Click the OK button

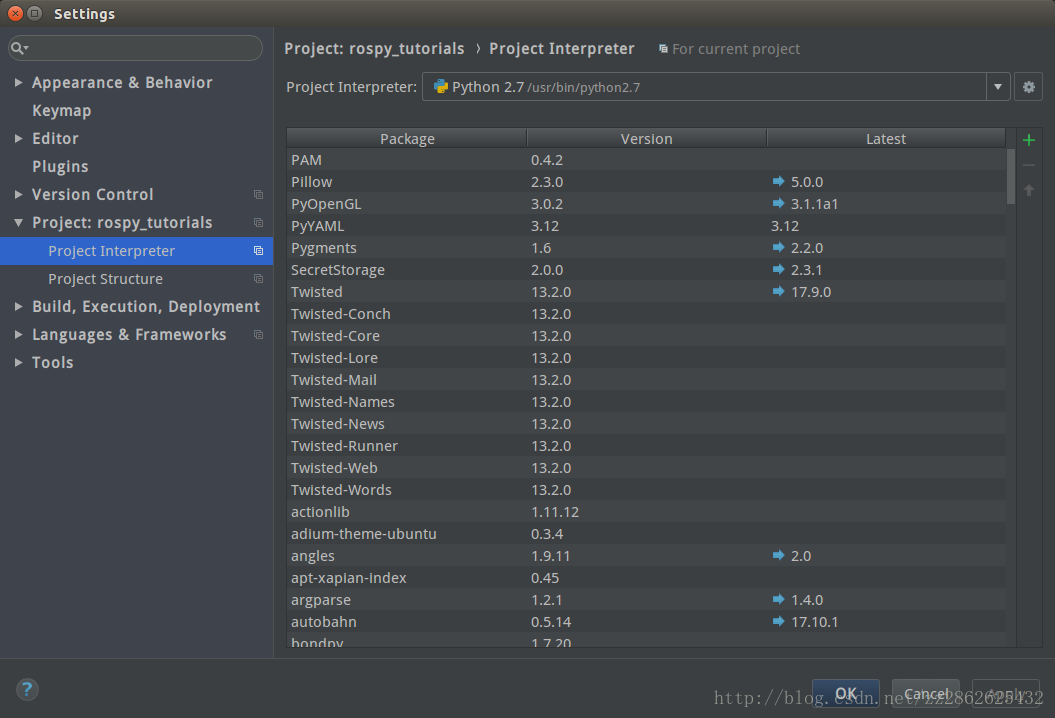pyautogui.click(x=846, y=693)
